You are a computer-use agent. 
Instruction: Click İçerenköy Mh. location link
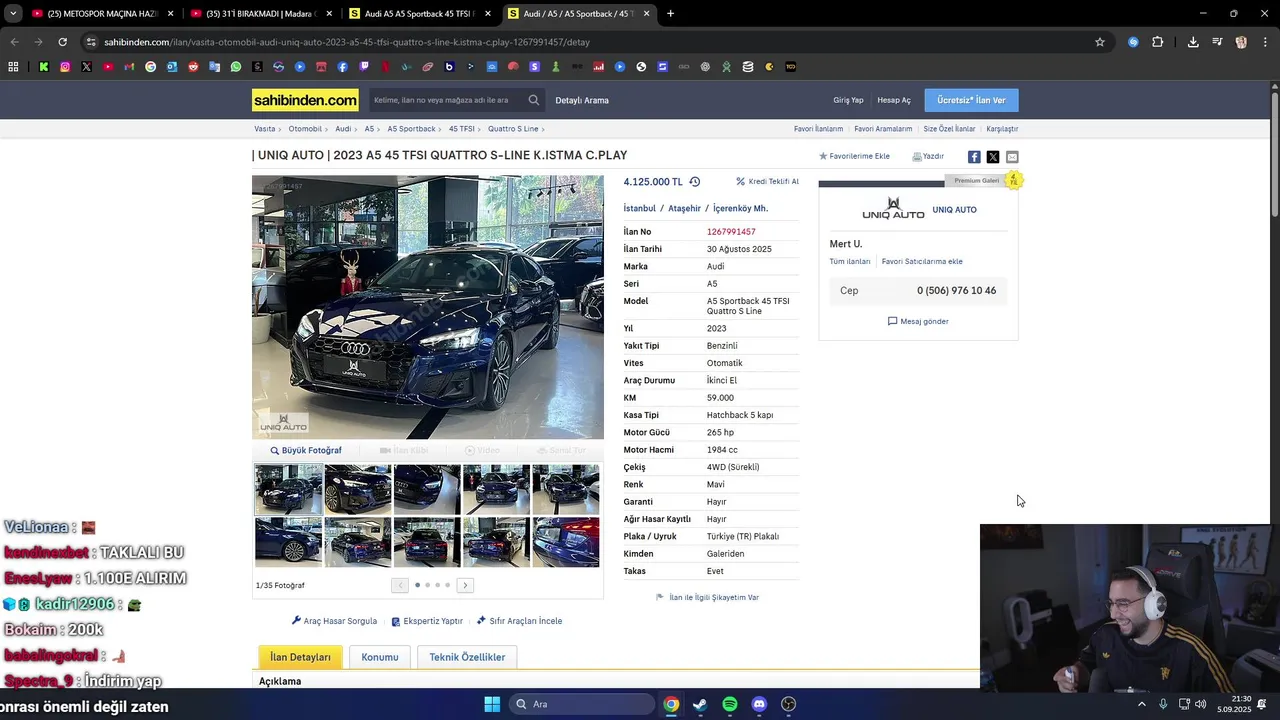click(740, 208)
